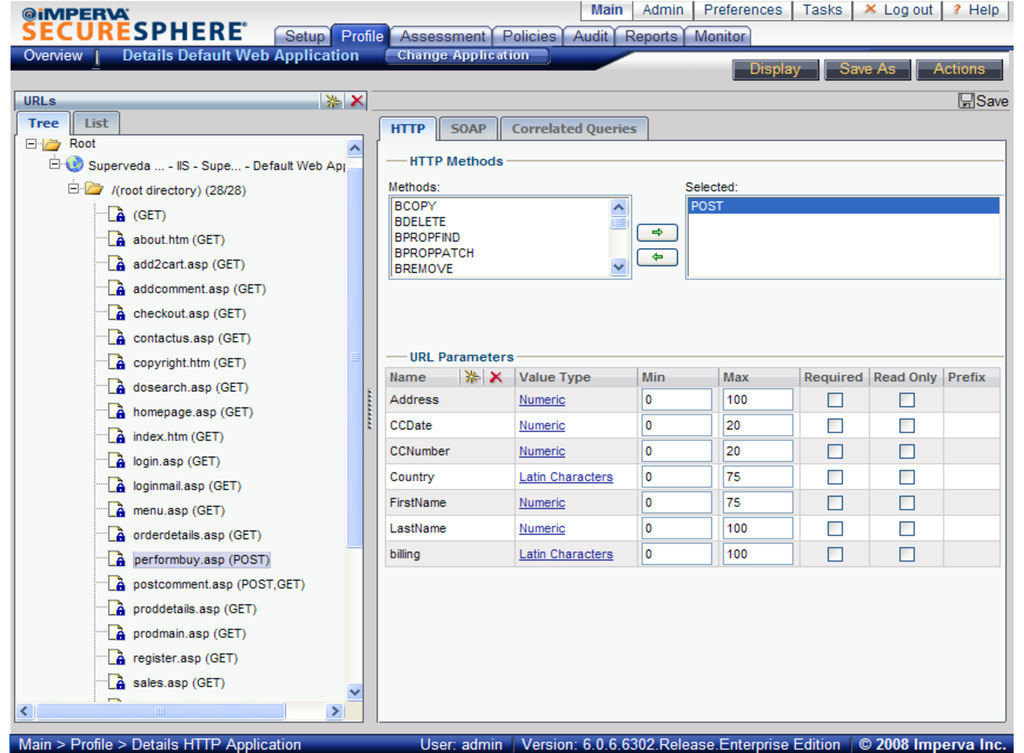1024x753 pixels.
Task: Collapse the Root tree node
Action: [31, 144]
